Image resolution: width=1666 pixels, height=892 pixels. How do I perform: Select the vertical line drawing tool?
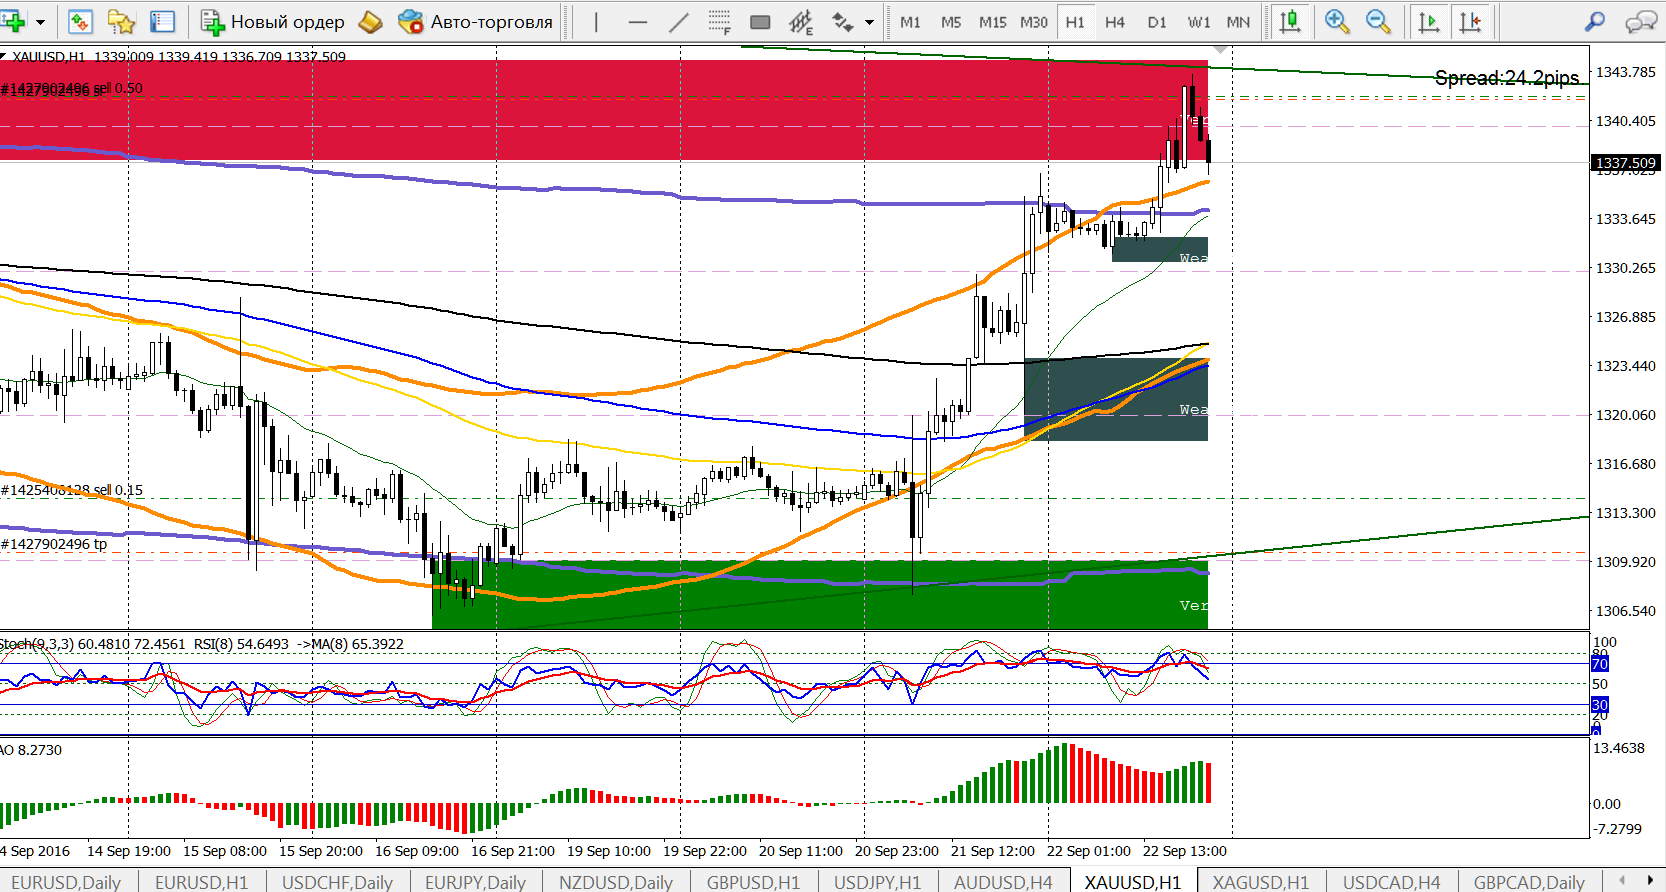click(596, 21)
